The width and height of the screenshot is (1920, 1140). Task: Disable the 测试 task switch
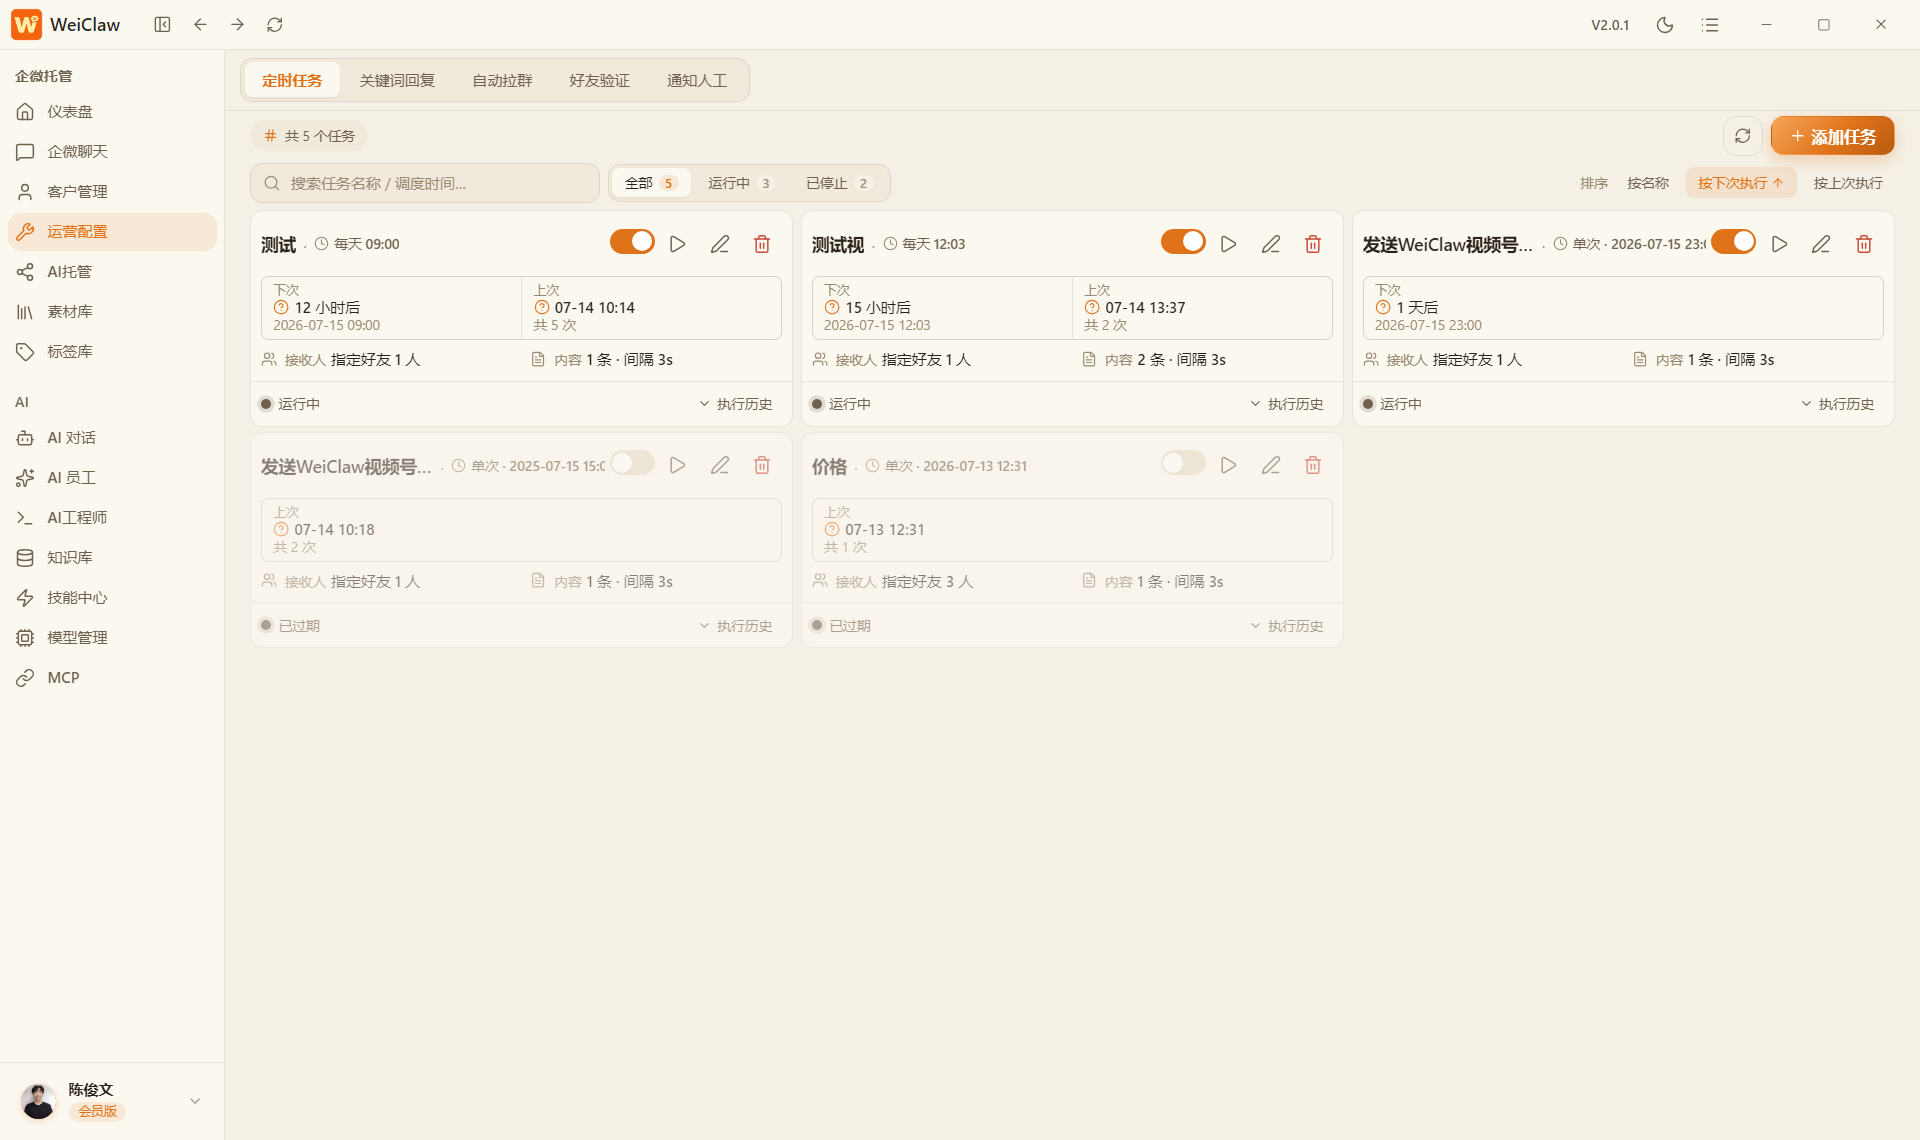pyautogui.click(x=632, y=242)
